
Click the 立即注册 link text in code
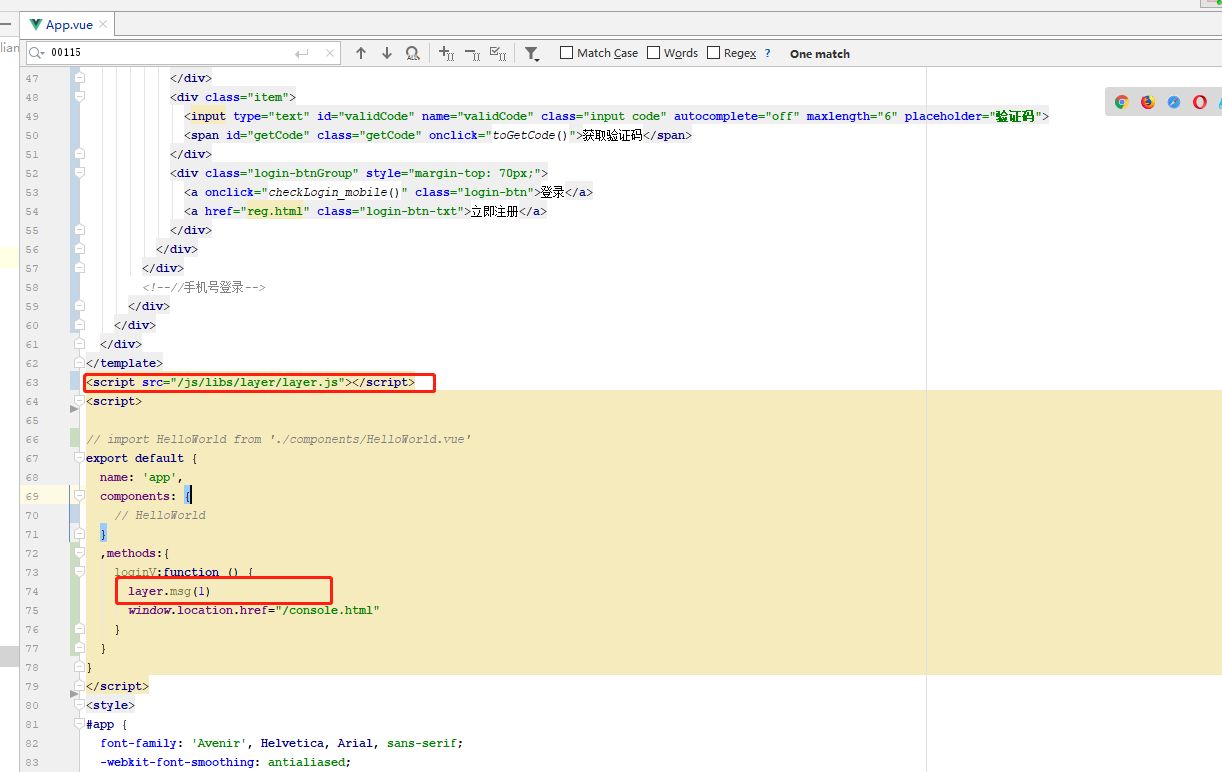click(x=495, y=211)
